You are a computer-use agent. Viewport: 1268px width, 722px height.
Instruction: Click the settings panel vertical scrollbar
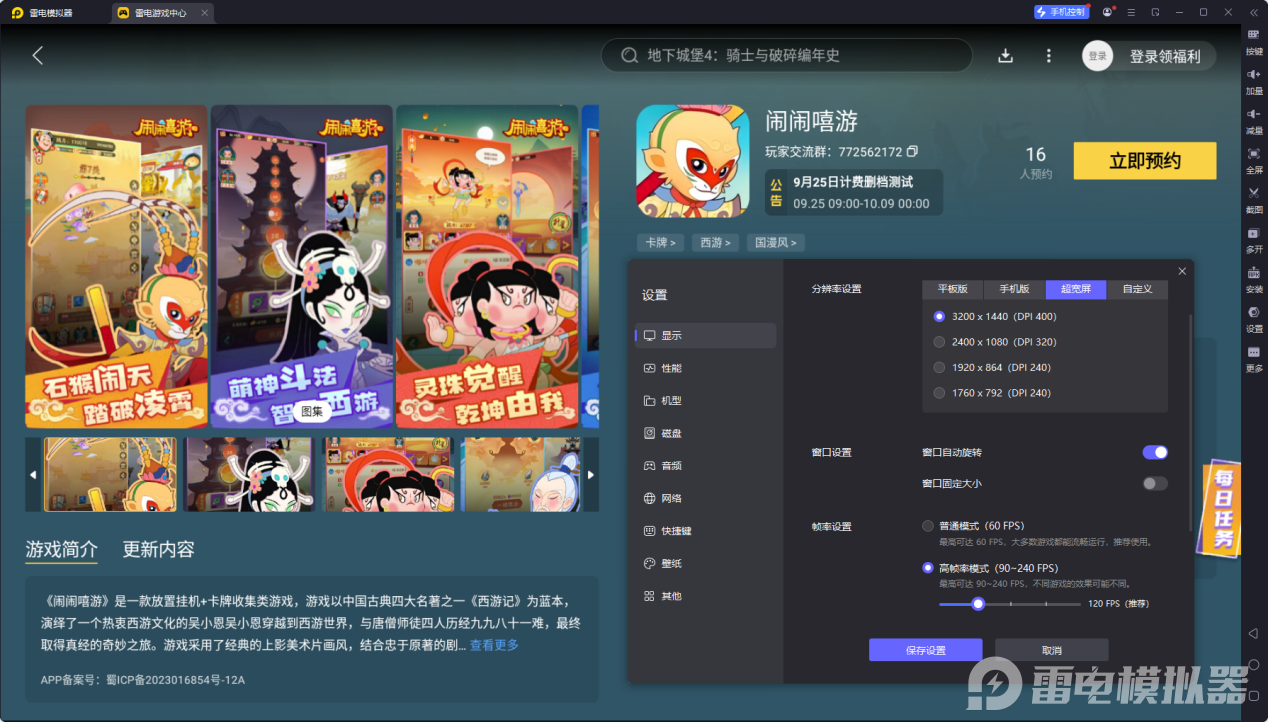[x=1190, y=420]
